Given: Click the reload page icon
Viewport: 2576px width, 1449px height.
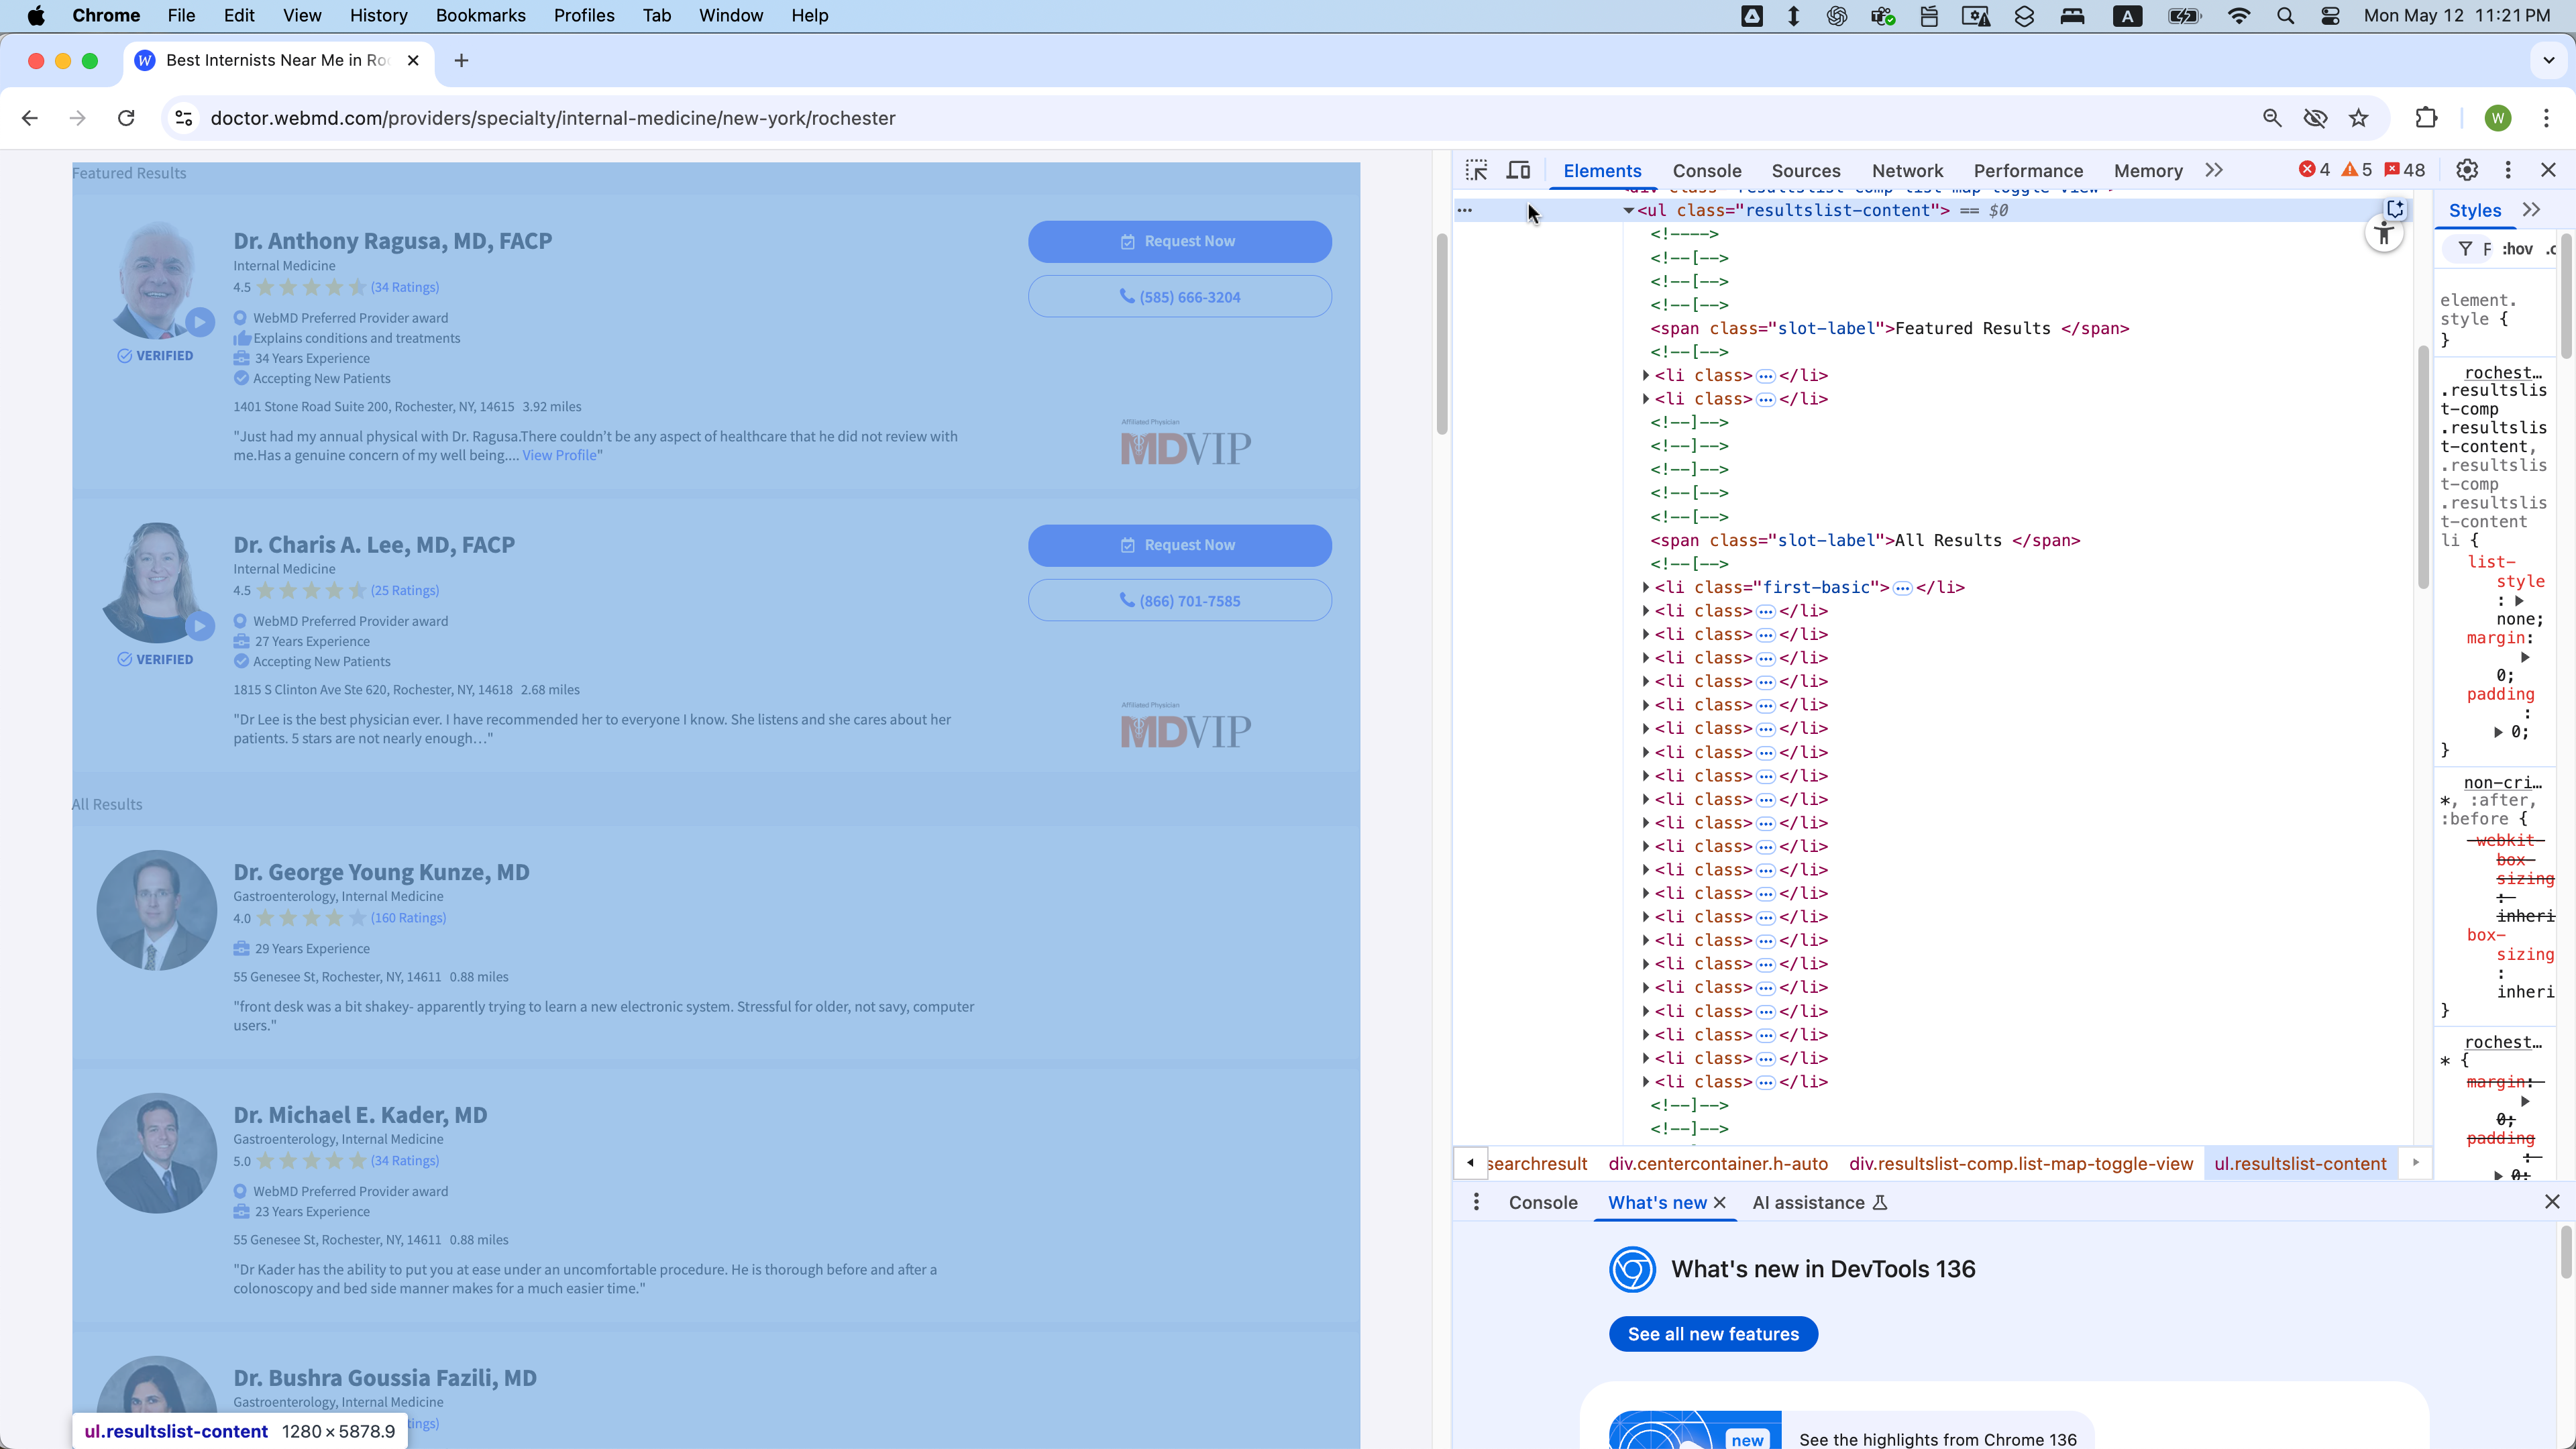Looking at the screenshot, I should 126,118.
